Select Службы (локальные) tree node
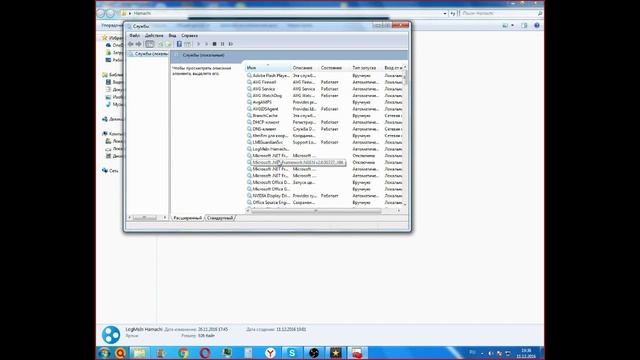The height and width of the screenshot is (360, 640). click(148, 54)
